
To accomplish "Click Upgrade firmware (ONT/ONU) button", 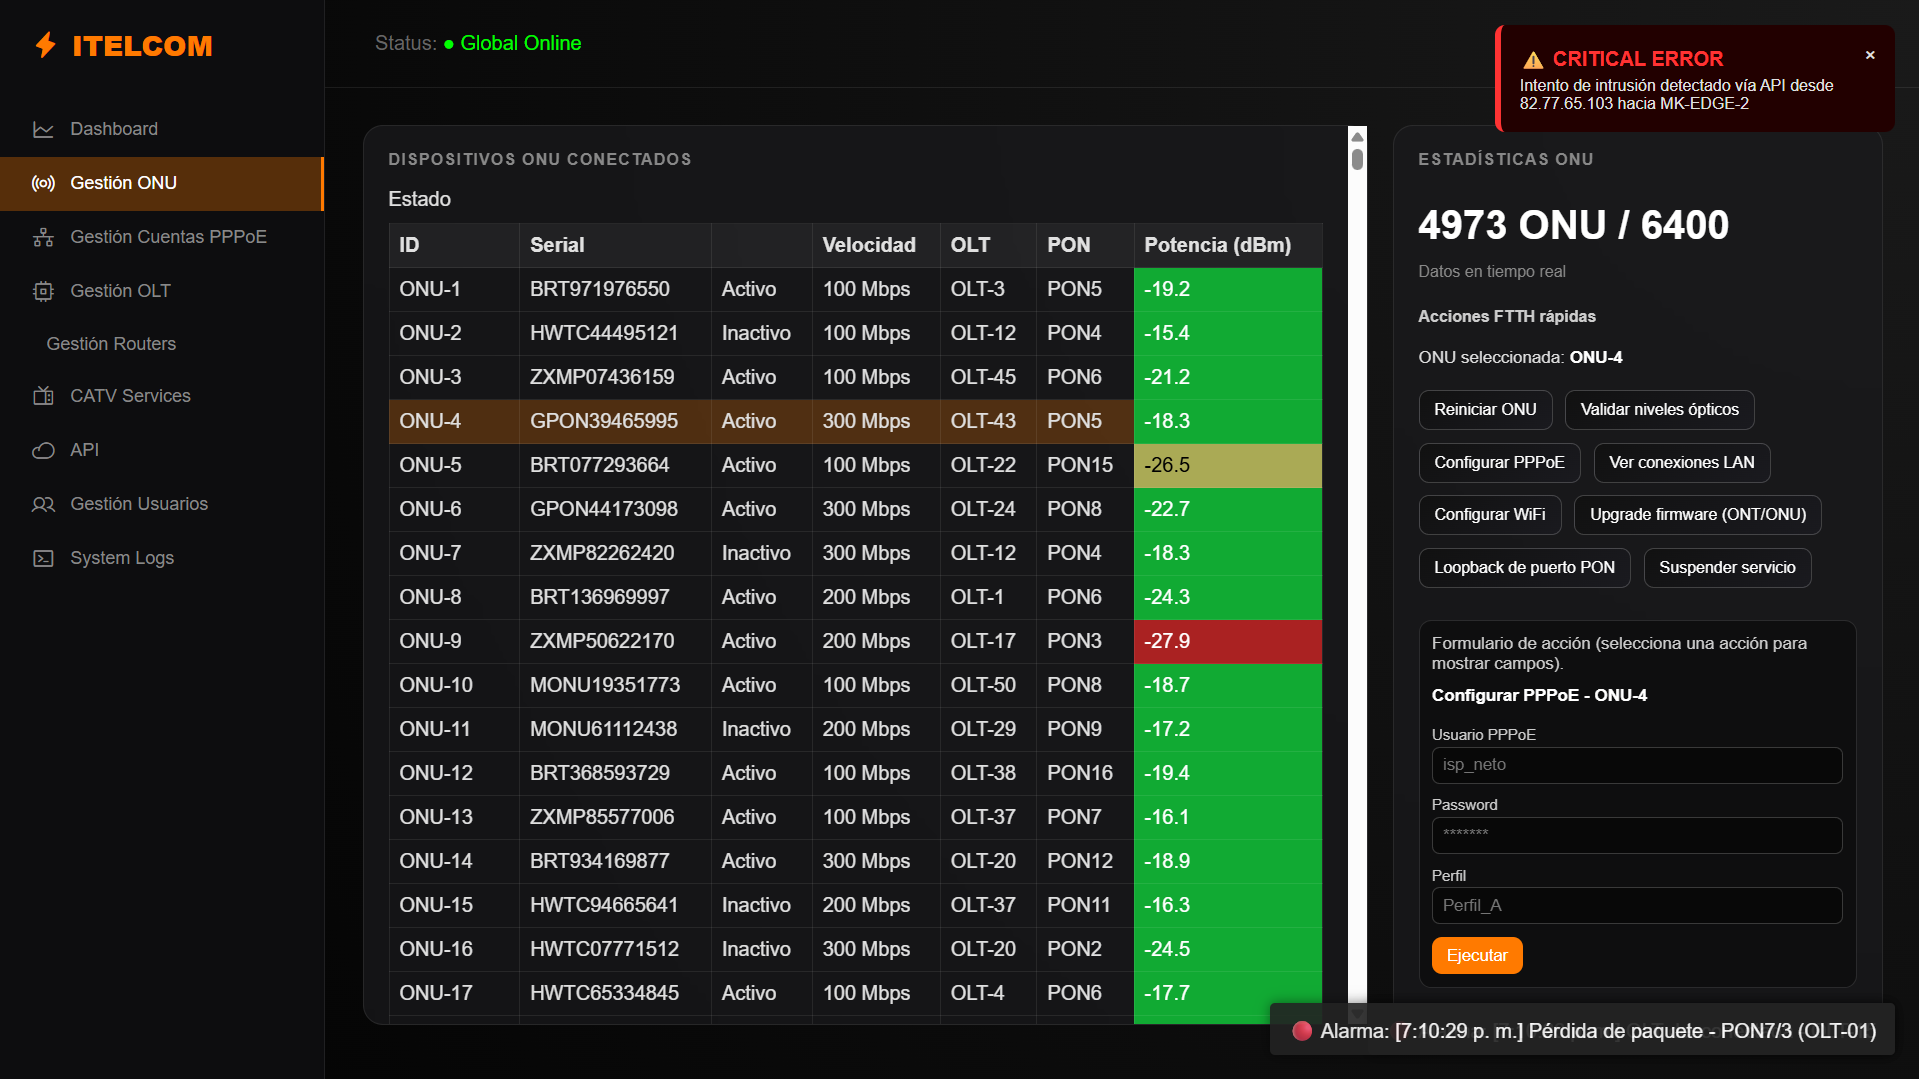I will (x=1698, y=514).
